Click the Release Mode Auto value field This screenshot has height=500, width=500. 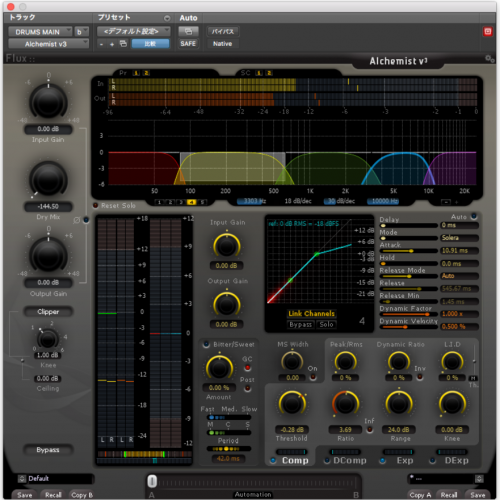pos(459,276)
